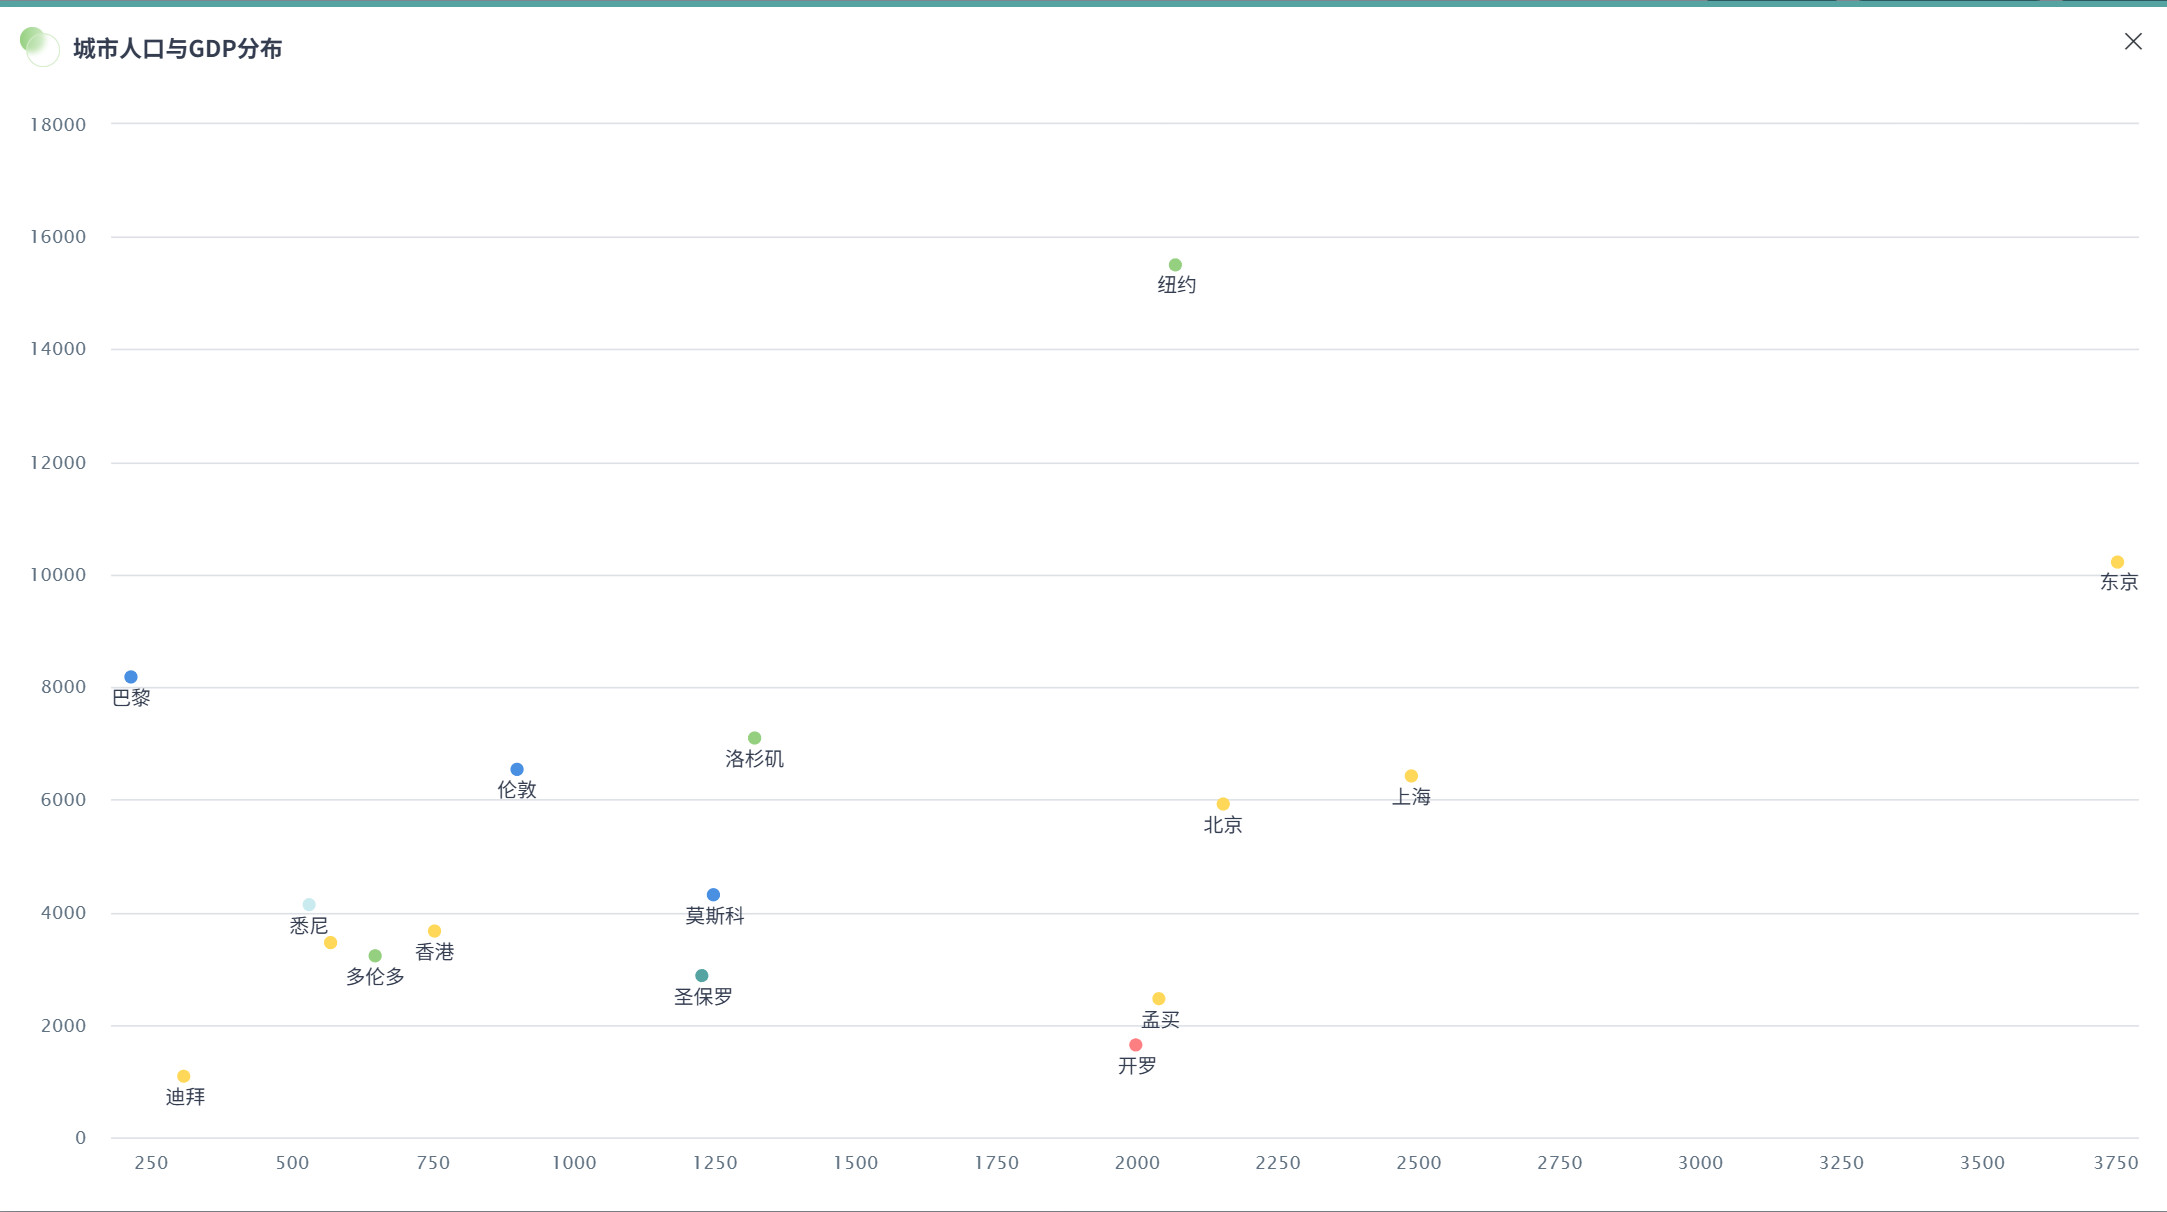Click the green logo icon beside title
The height and width of the screenshot is (1212, 2167).
(39, 46)
